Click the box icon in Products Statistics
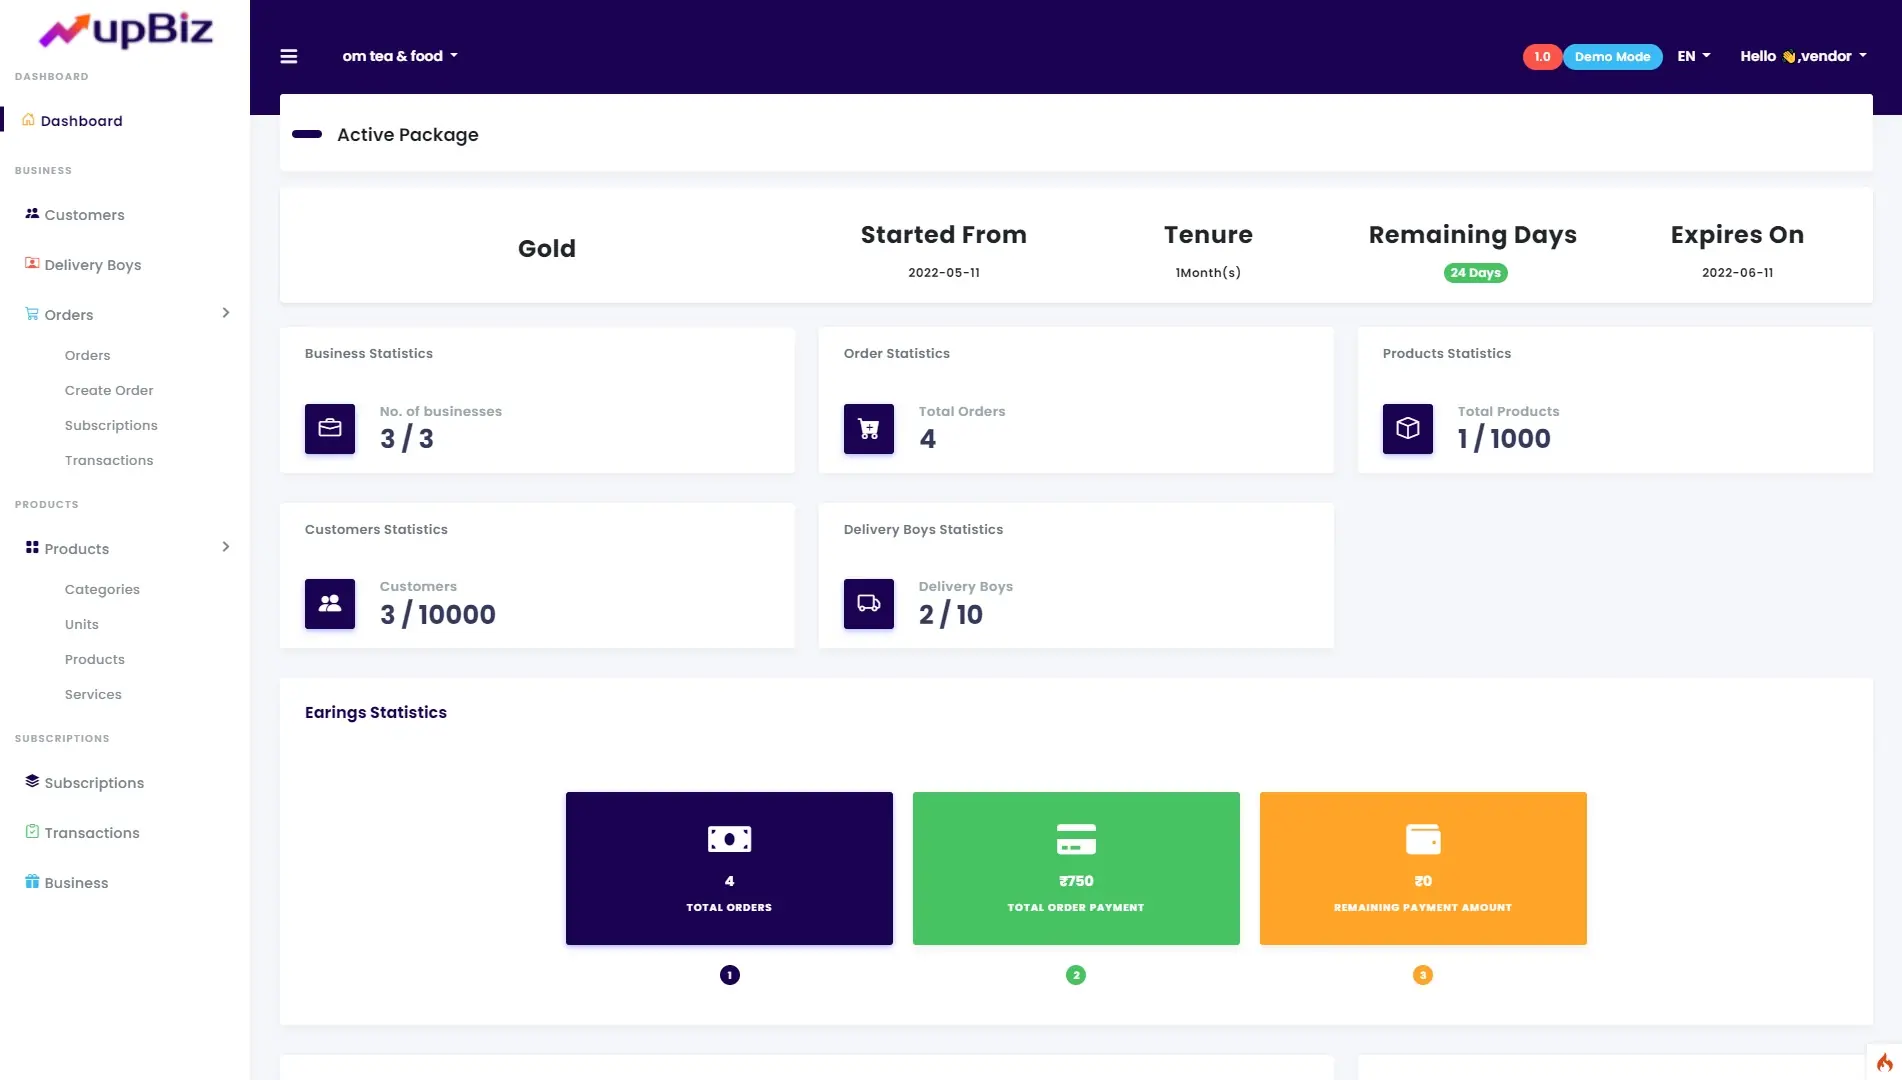This screenshot has width=1902, height=1080. (1407, 429)
